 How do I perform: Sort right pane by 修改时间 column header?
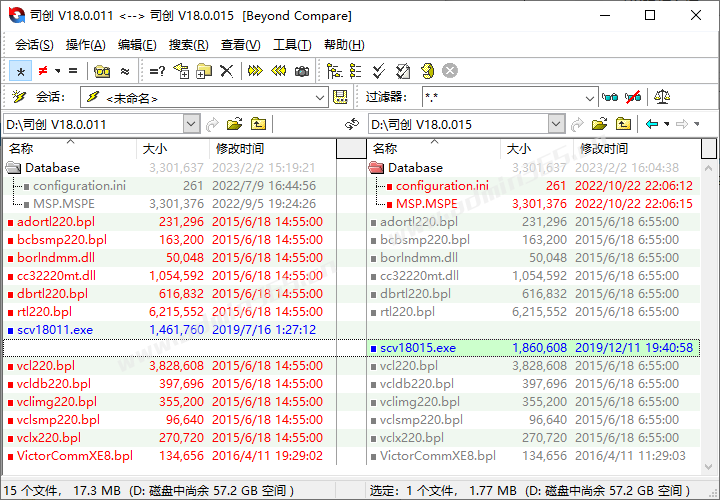(637, 149)
